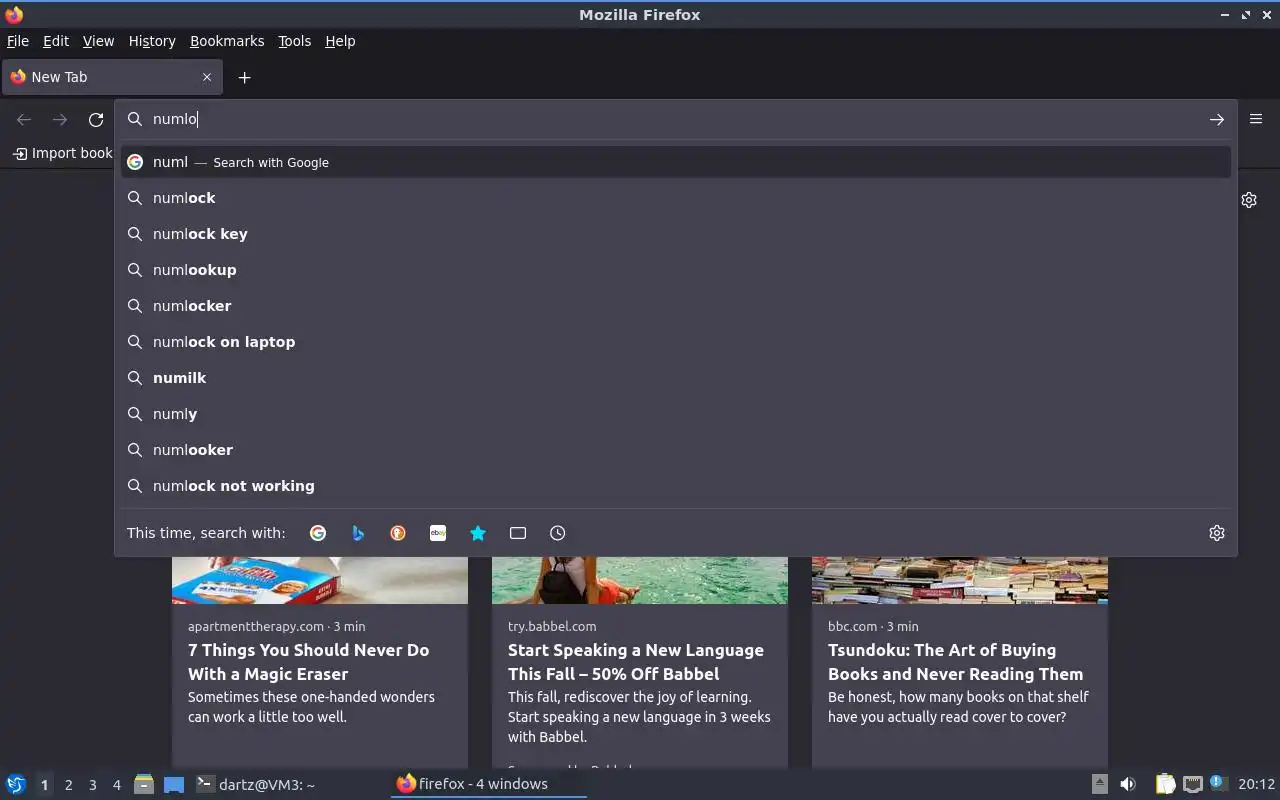Click the books pile article thumbnail

coord(960,580)
